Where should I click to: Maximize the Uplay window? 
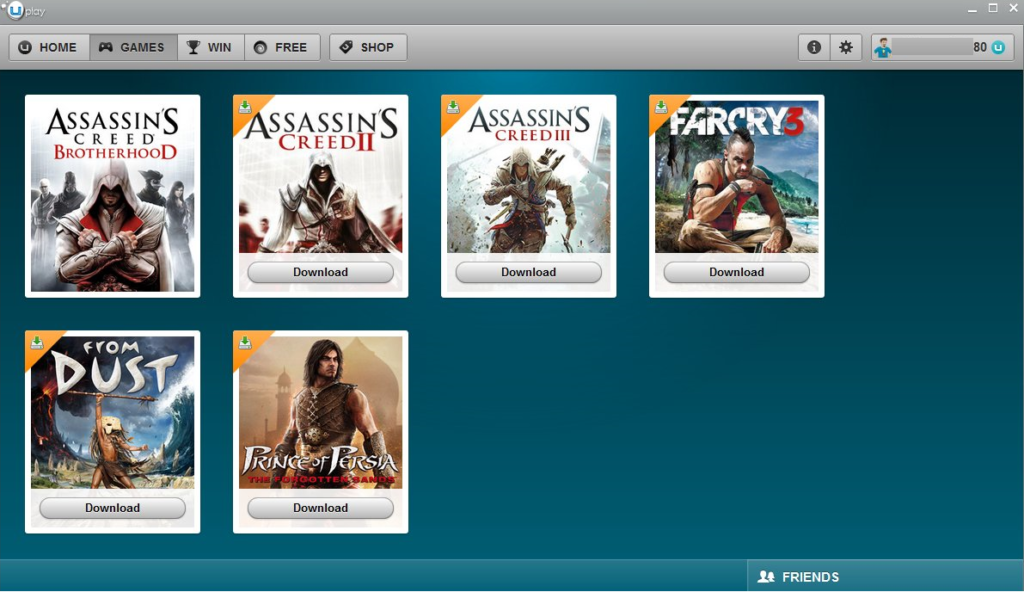tap(993, 8)
